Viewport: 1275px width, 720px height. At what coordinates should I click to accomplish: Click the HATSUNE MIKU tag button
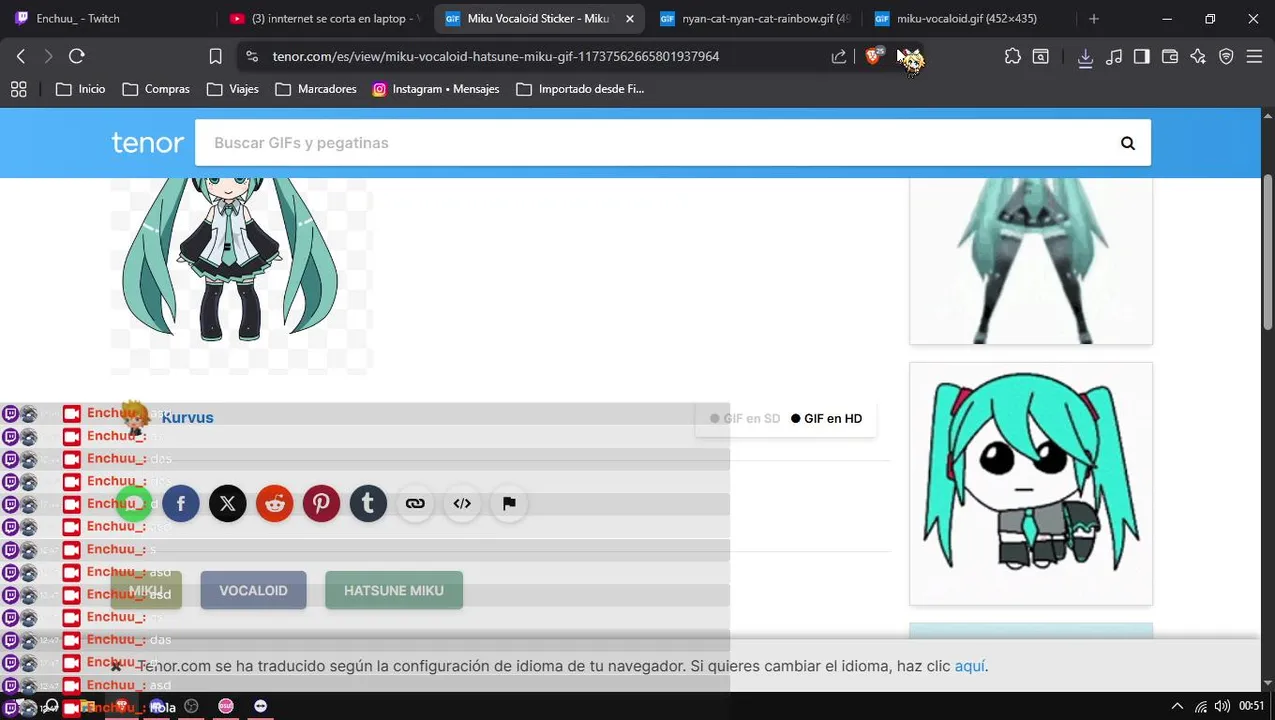[x=394, y=591]
